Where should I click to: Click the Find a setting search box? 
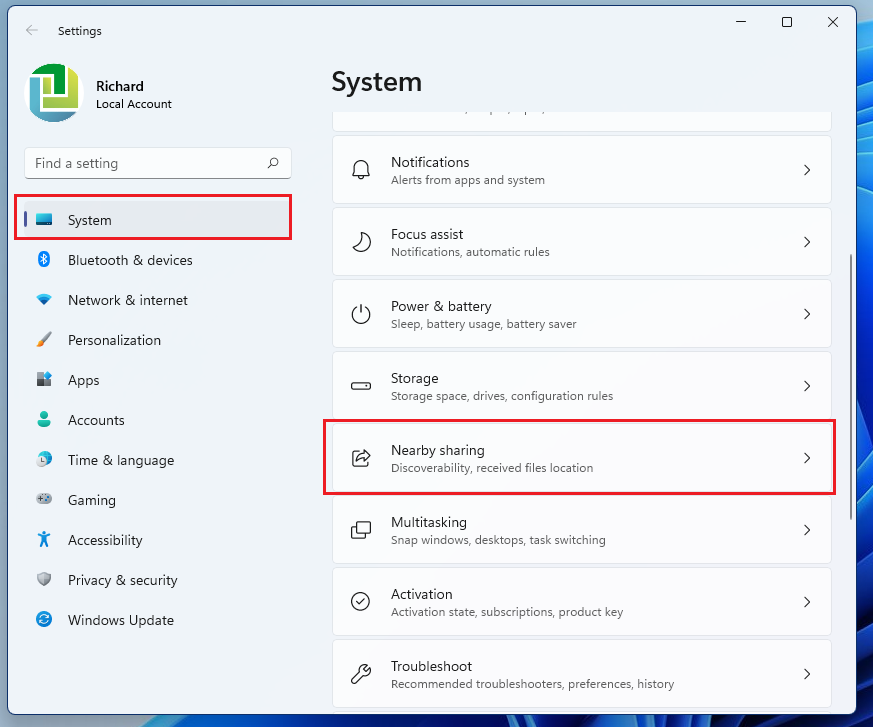(x=145, y=163)
